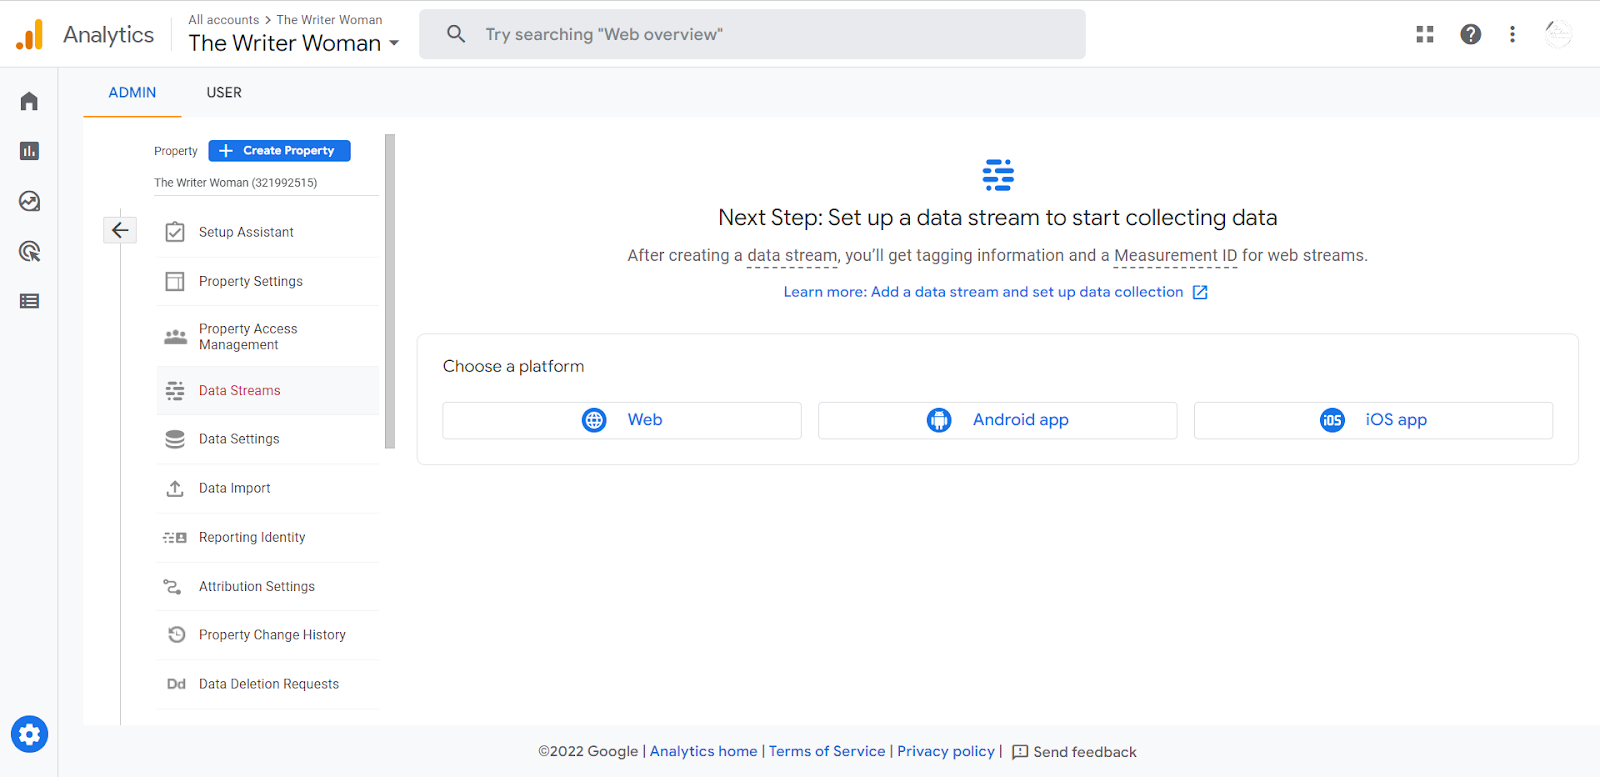
Task: Open the Home icon in left sidebar
Action: 29,101
